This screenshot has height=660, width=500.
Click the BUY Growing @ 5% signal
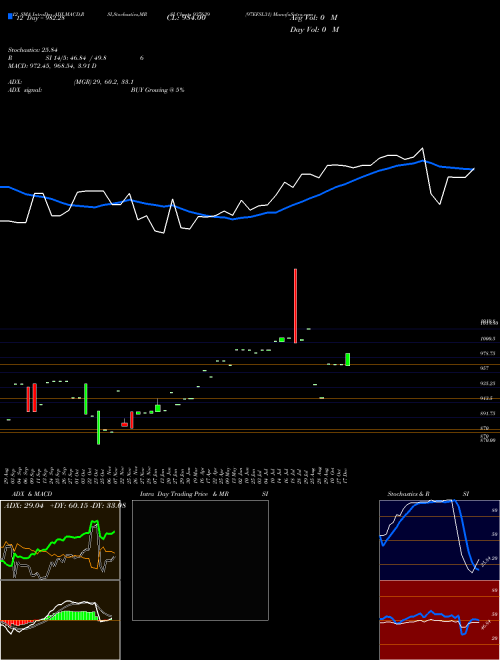click(157, 90)
